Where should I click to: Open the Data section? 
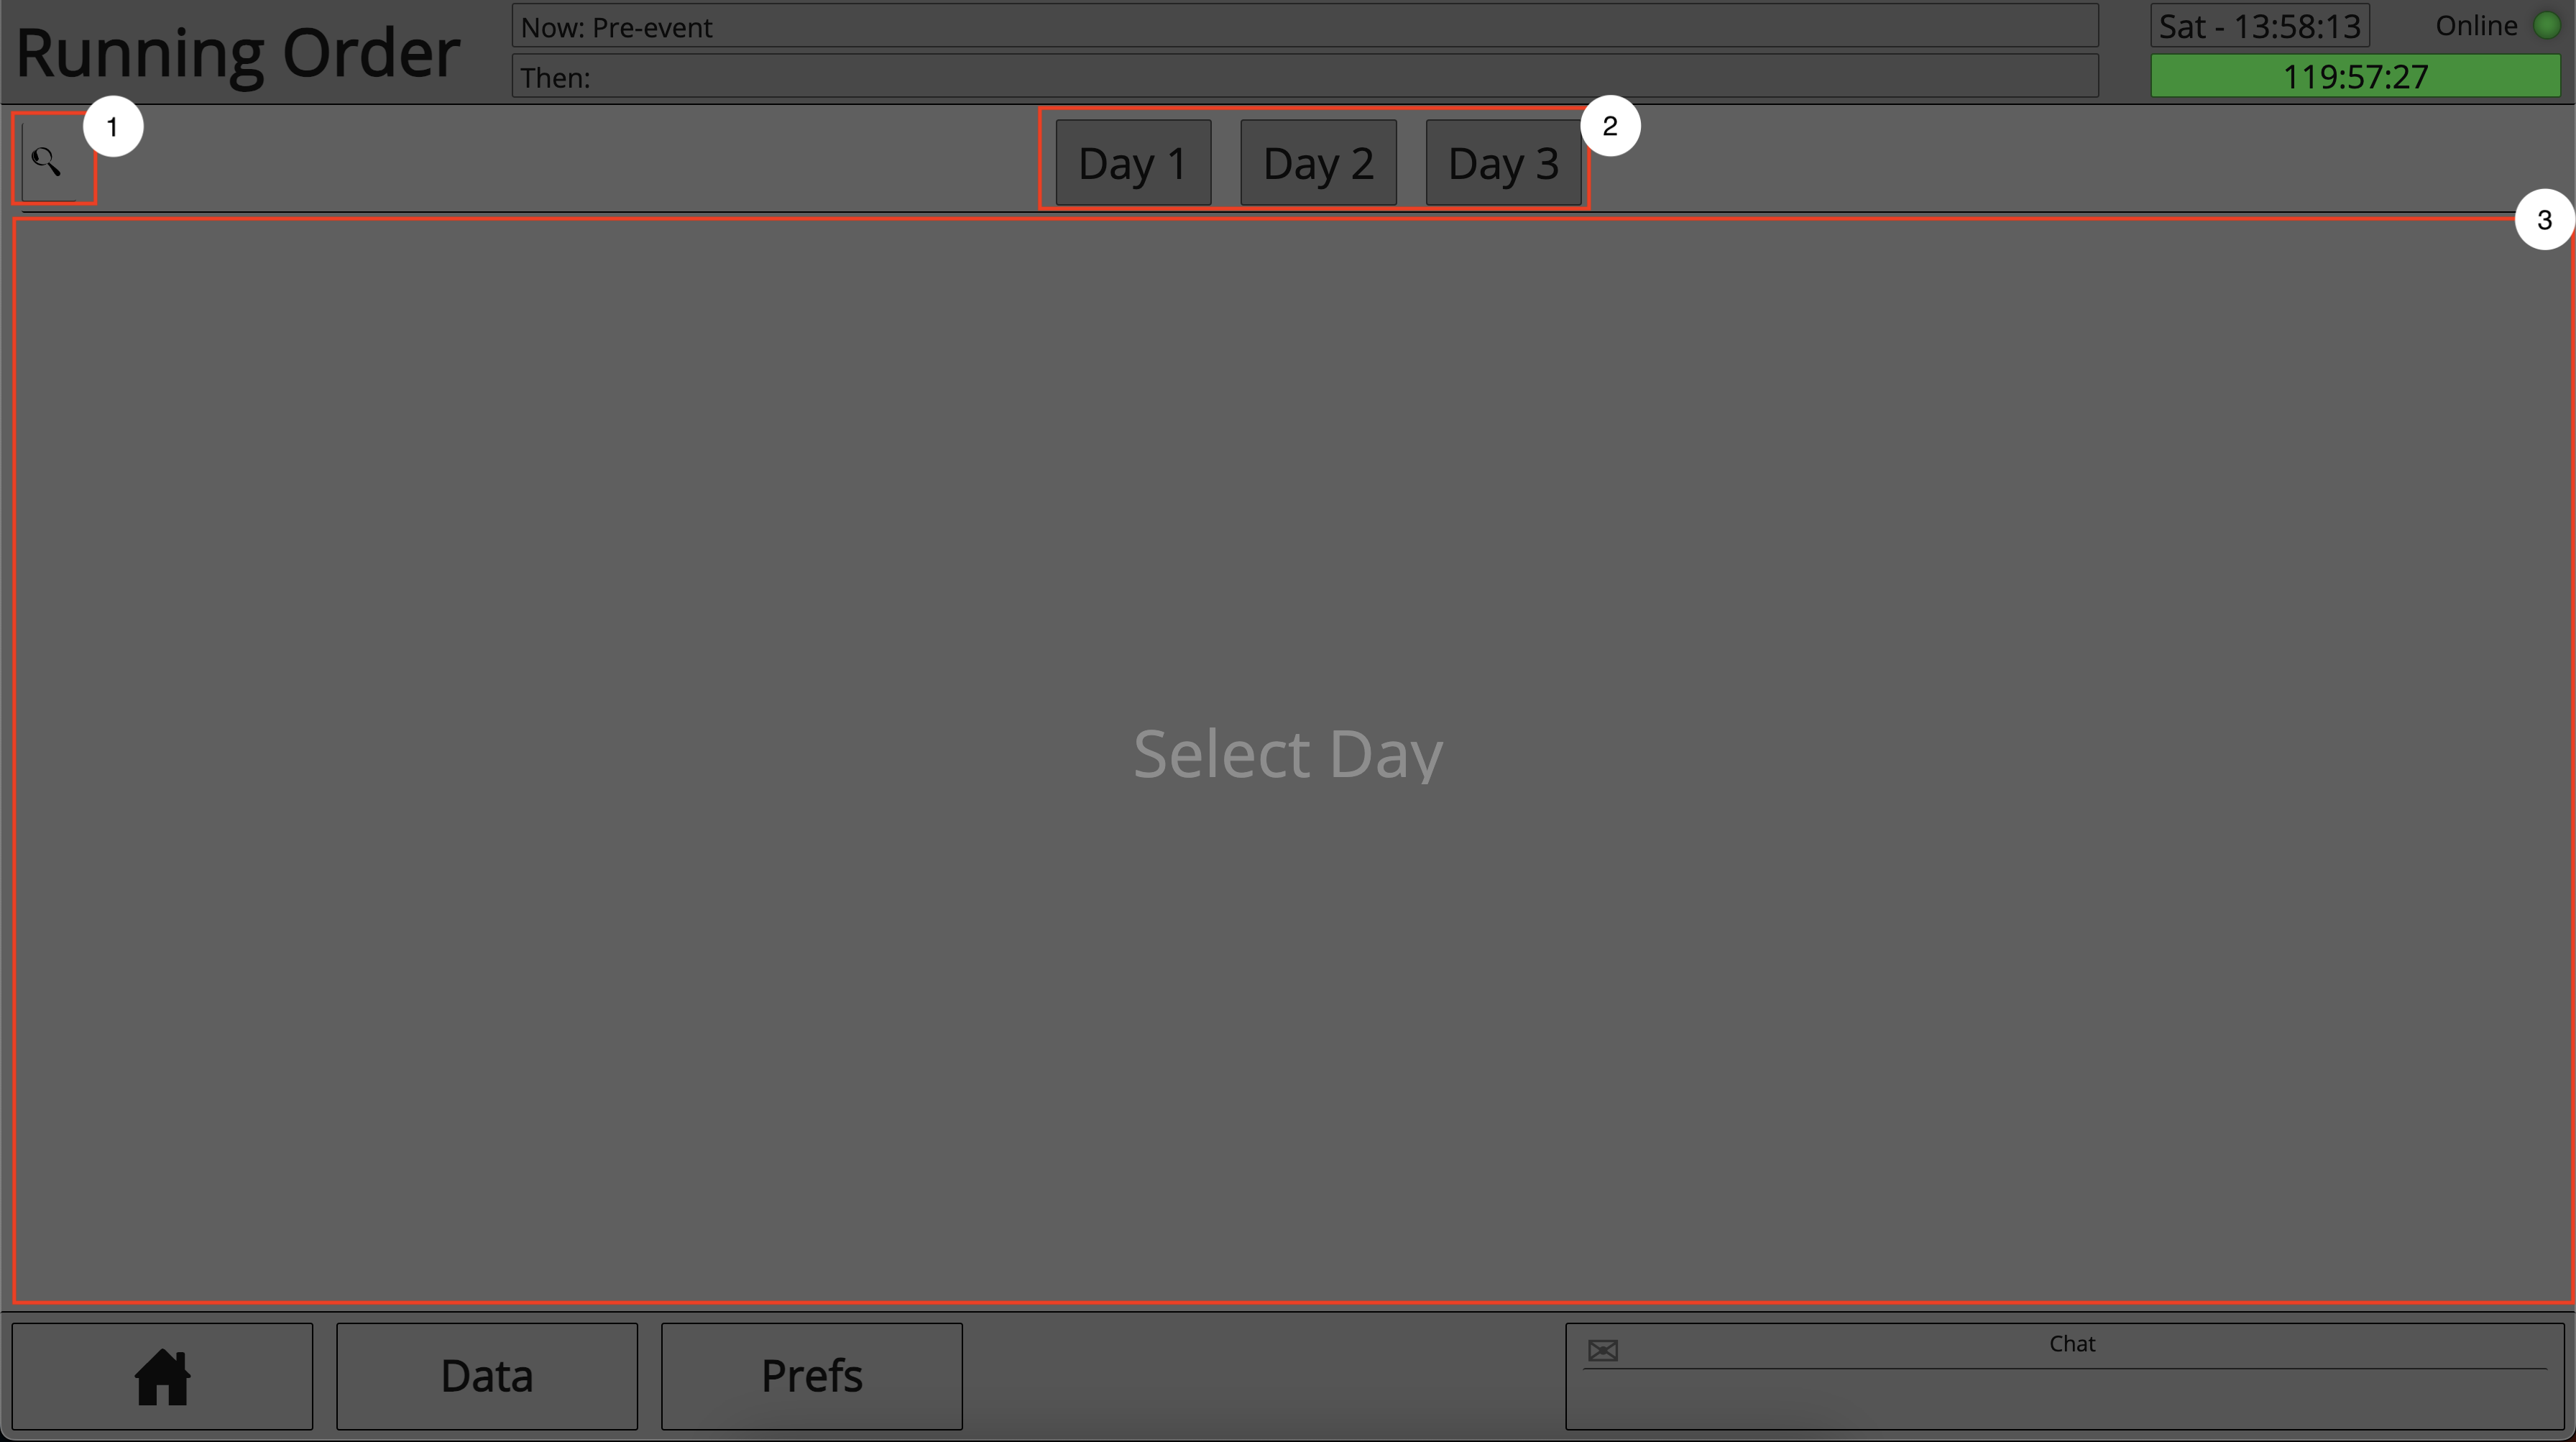tap(487, 1376)
